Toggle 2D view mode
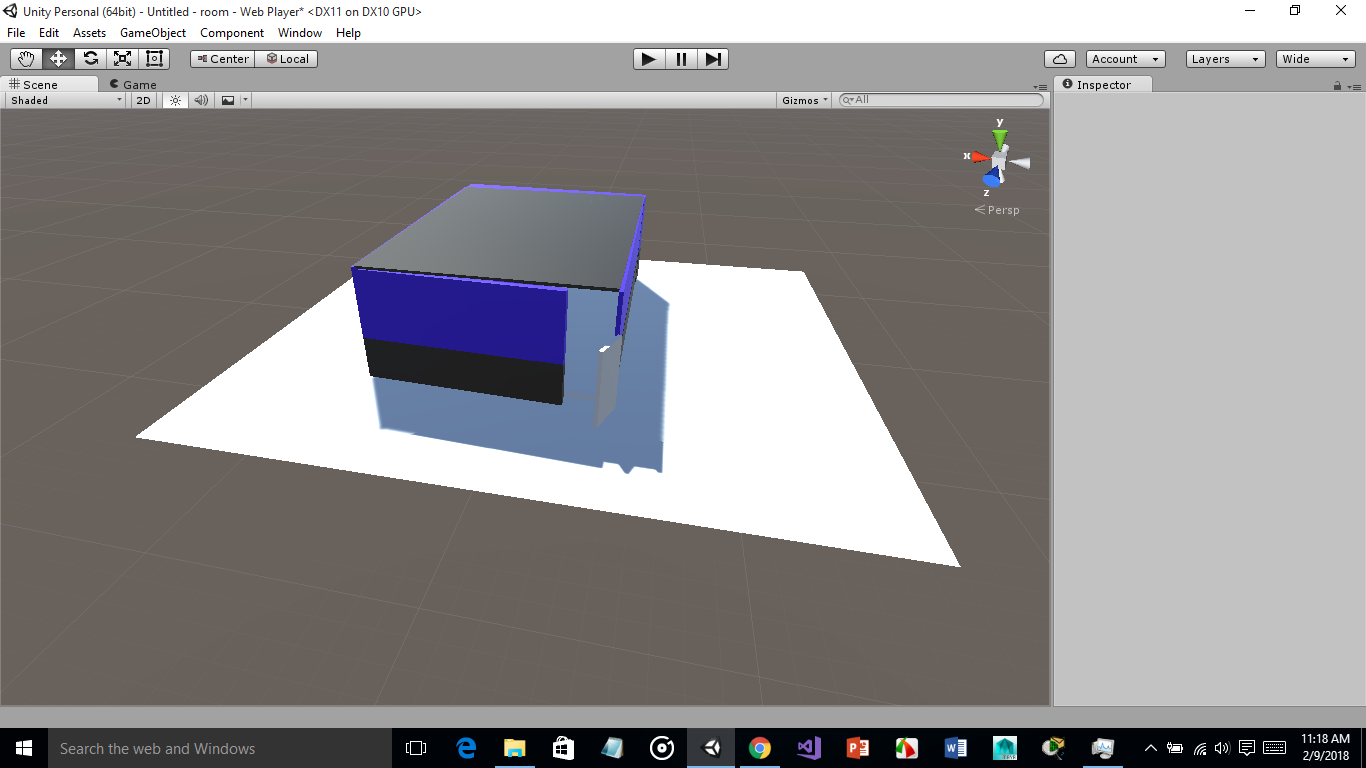1366x768 pixels. [x=143, y=100]
